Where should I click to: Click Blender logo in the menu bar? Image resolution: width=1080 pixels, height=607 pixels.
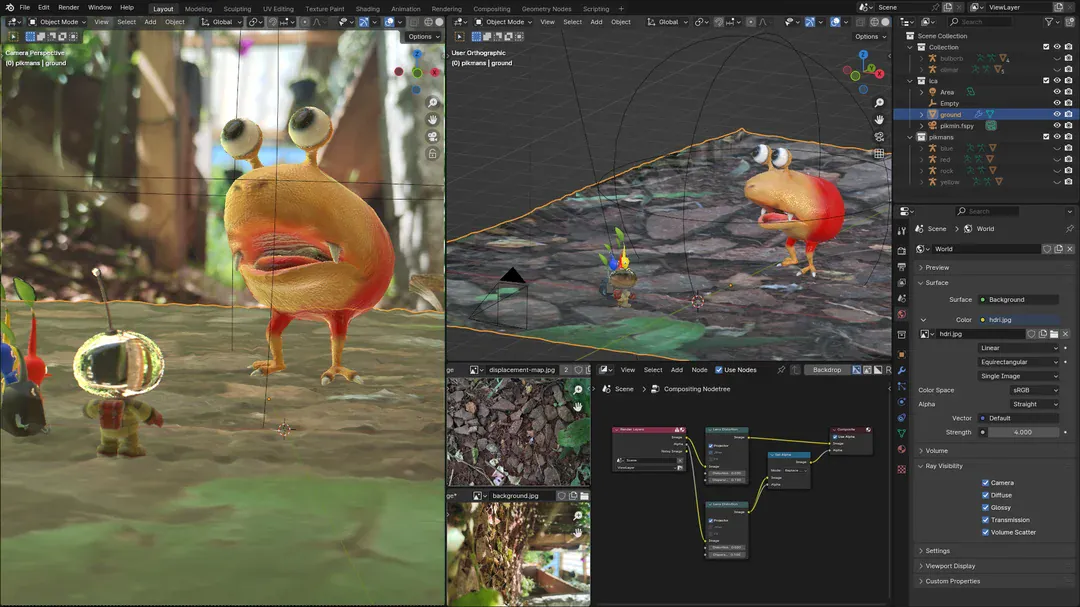point(10,8)
